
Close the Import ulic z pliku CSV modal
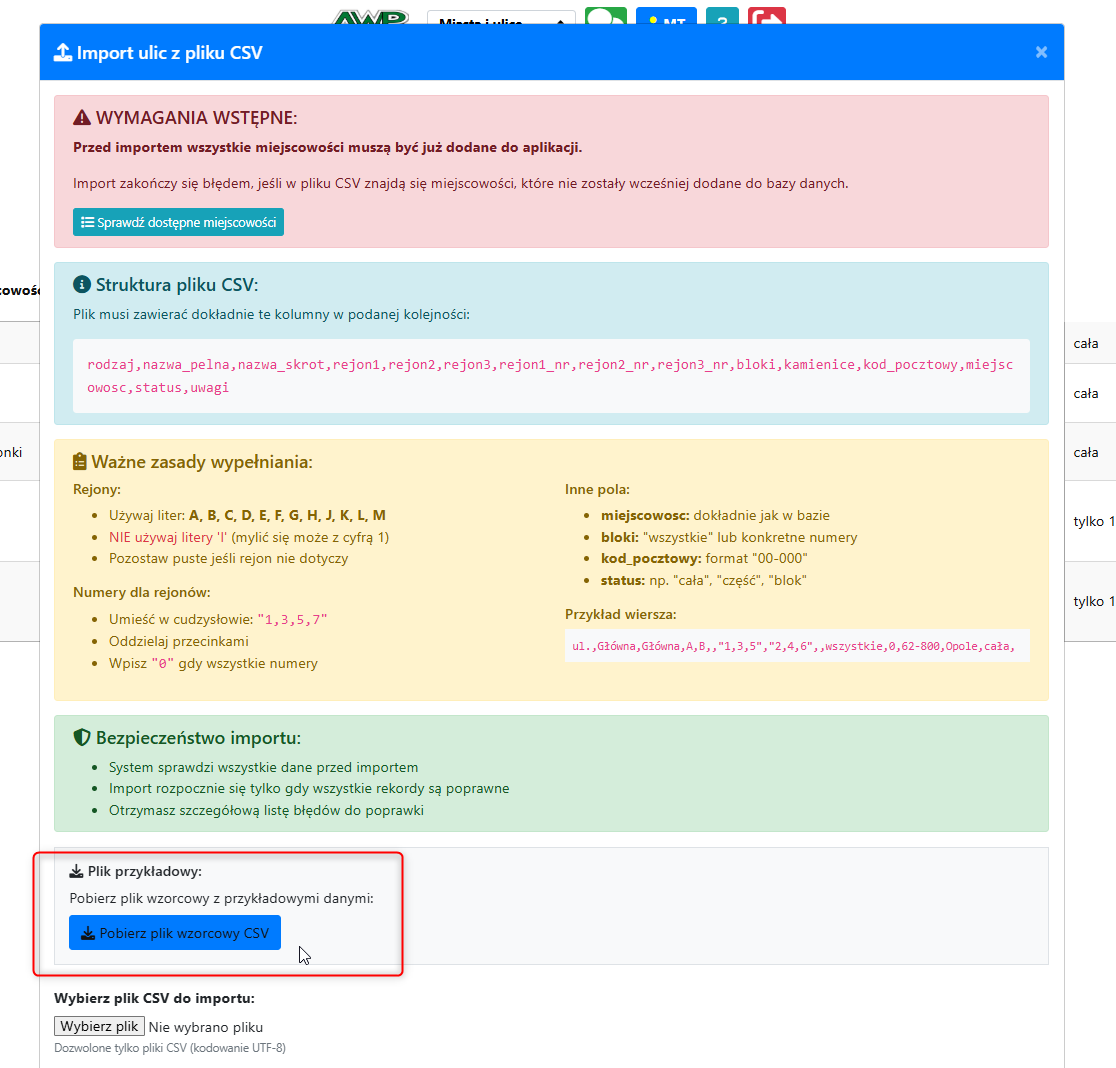tap(1041, 51)
